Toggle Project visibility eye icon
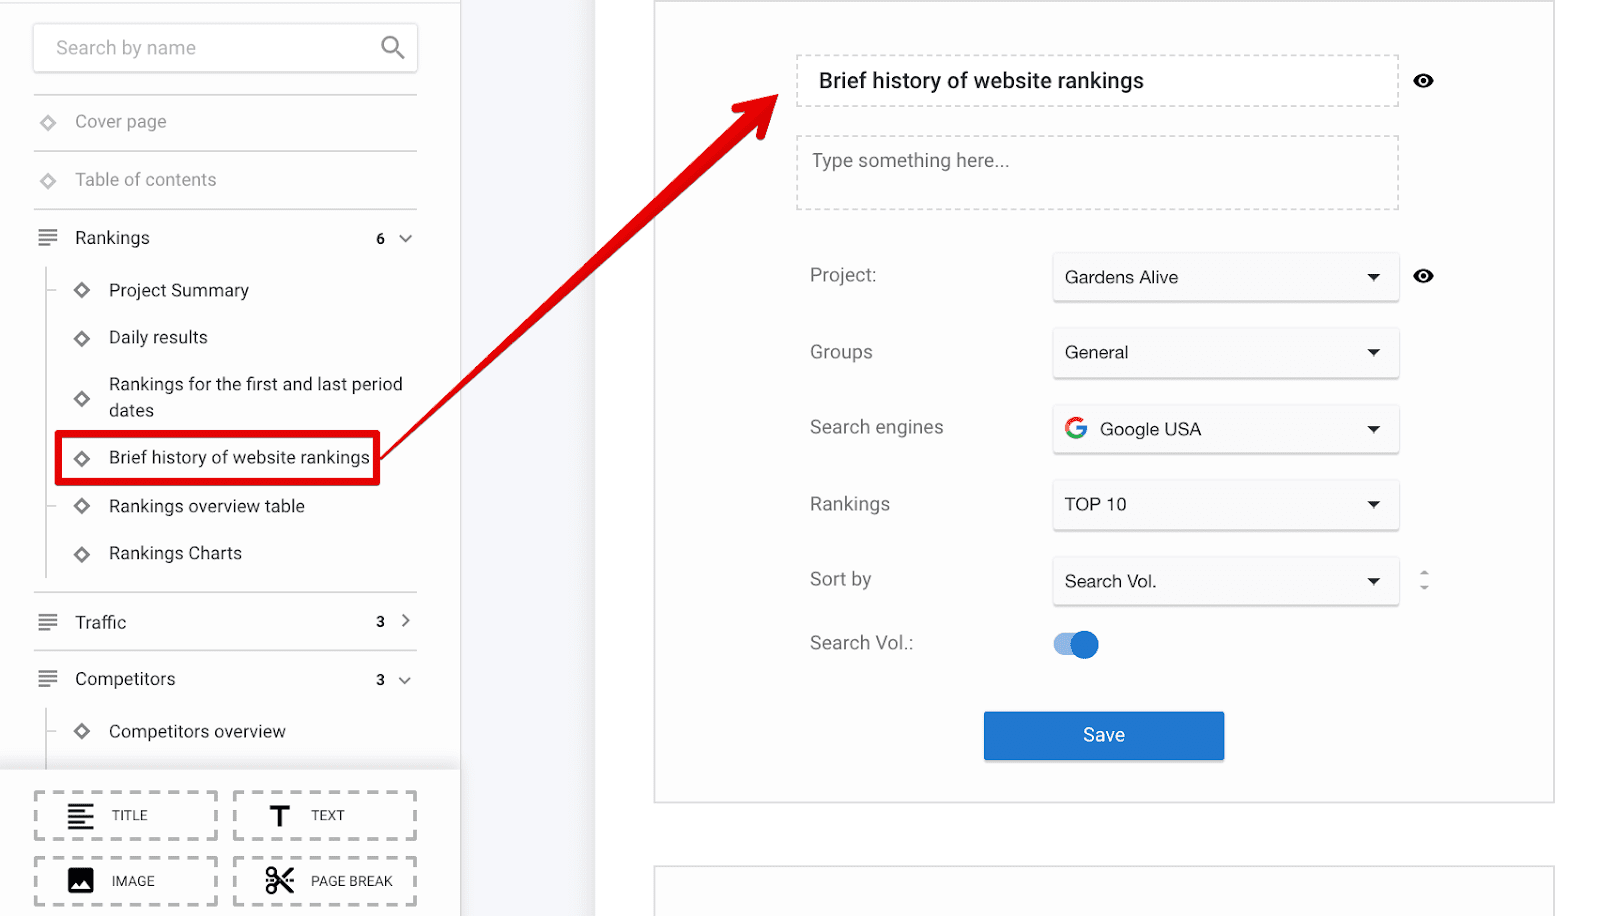 (x=1423, y=276)
